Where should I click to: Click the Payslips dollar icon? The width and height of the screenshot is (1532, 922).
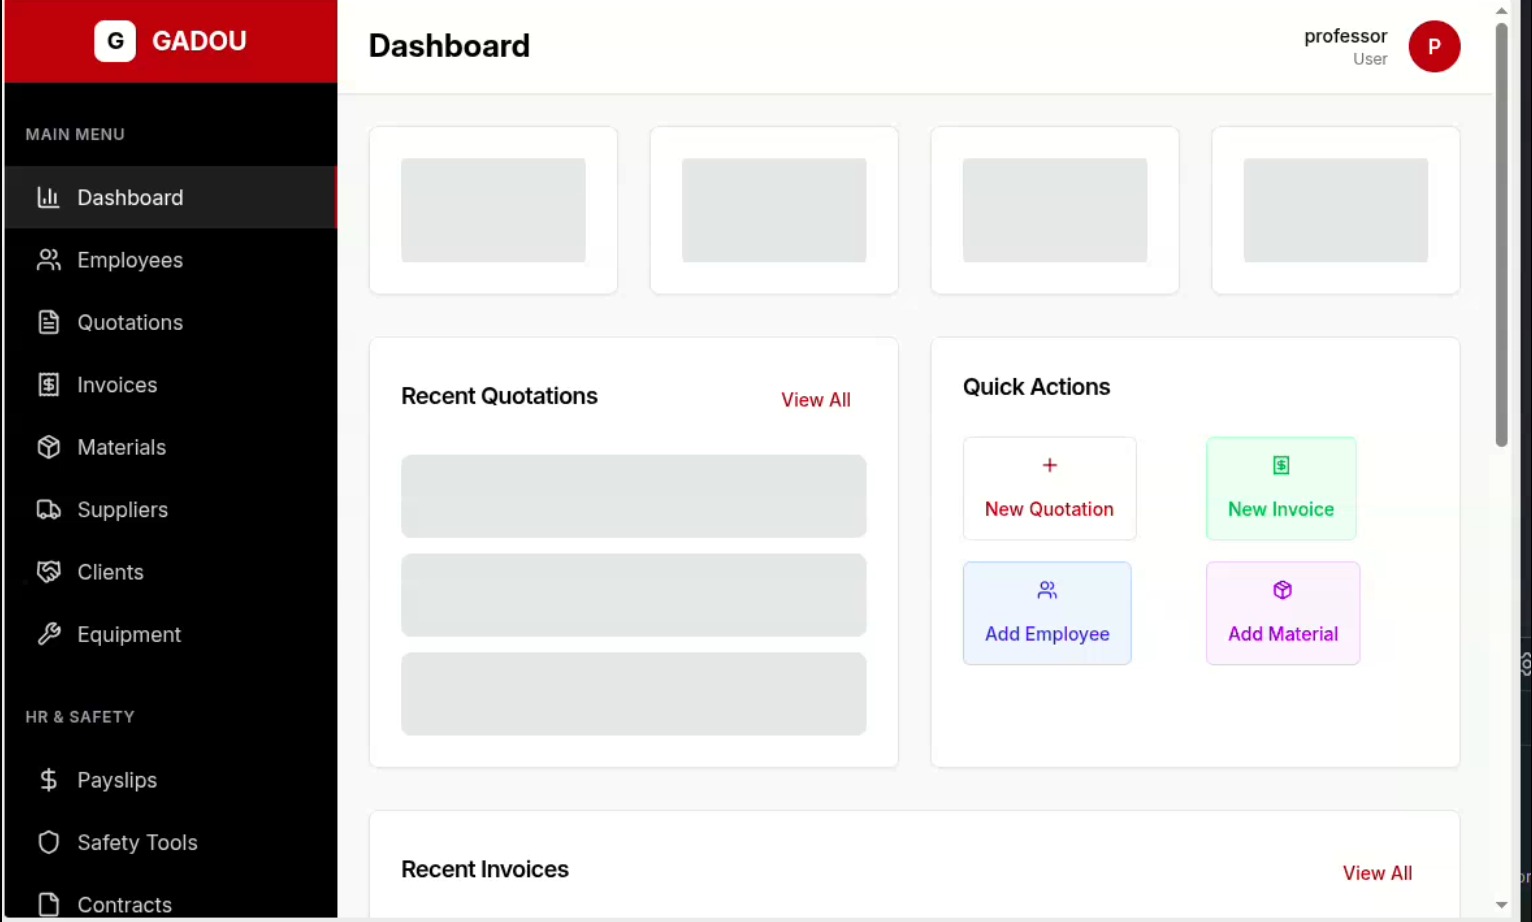49,780
